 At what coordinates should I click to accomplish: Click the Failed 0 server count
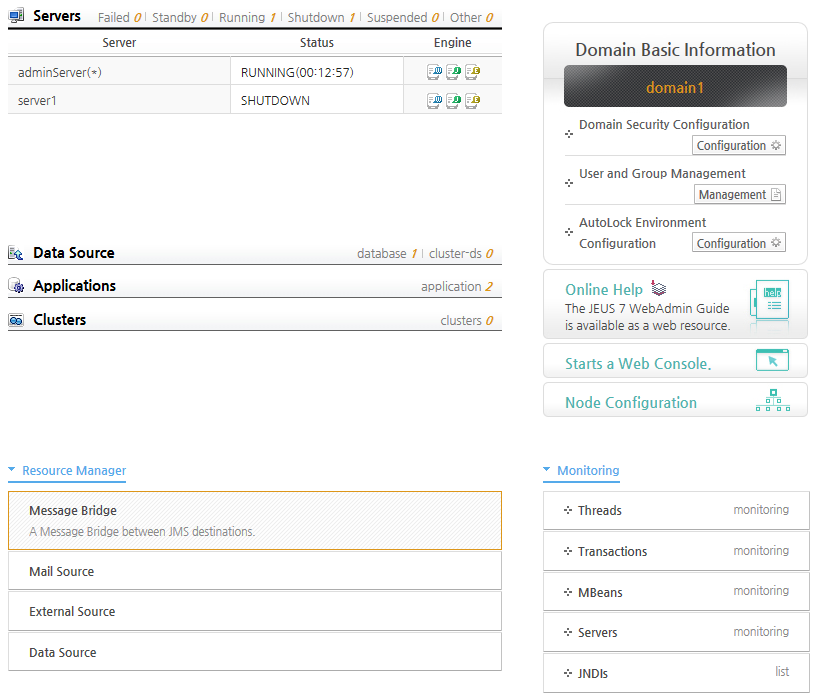point(120,18)
